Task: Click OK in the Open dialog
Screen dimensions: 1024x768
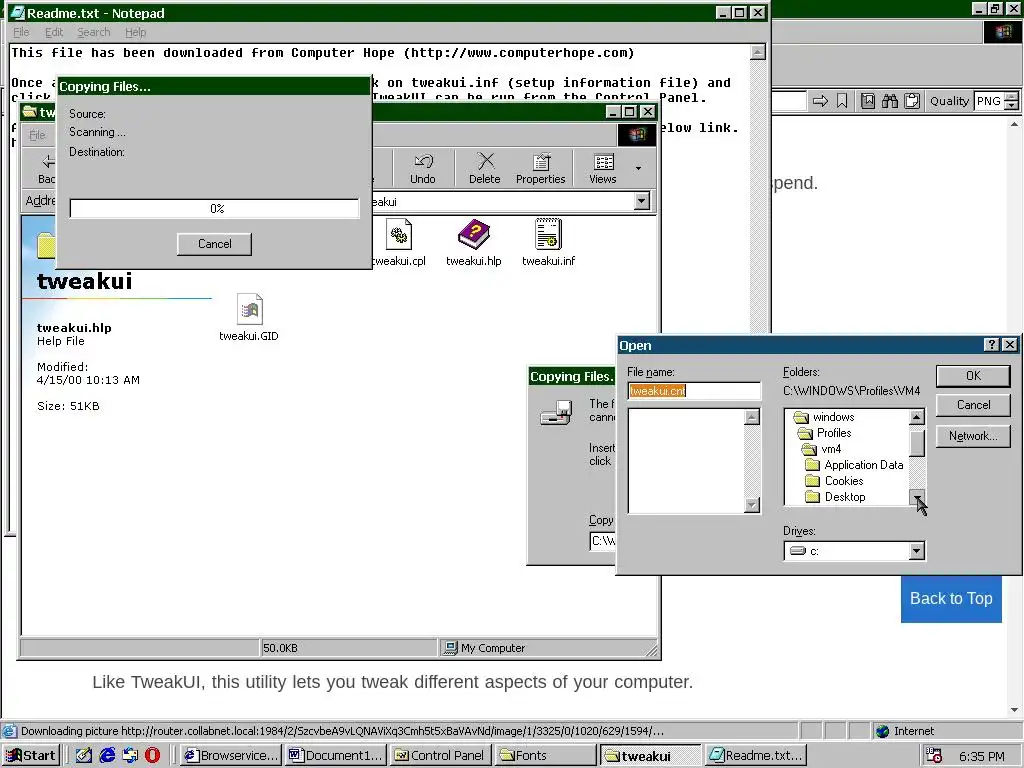Action: click(x=973, y=376)
